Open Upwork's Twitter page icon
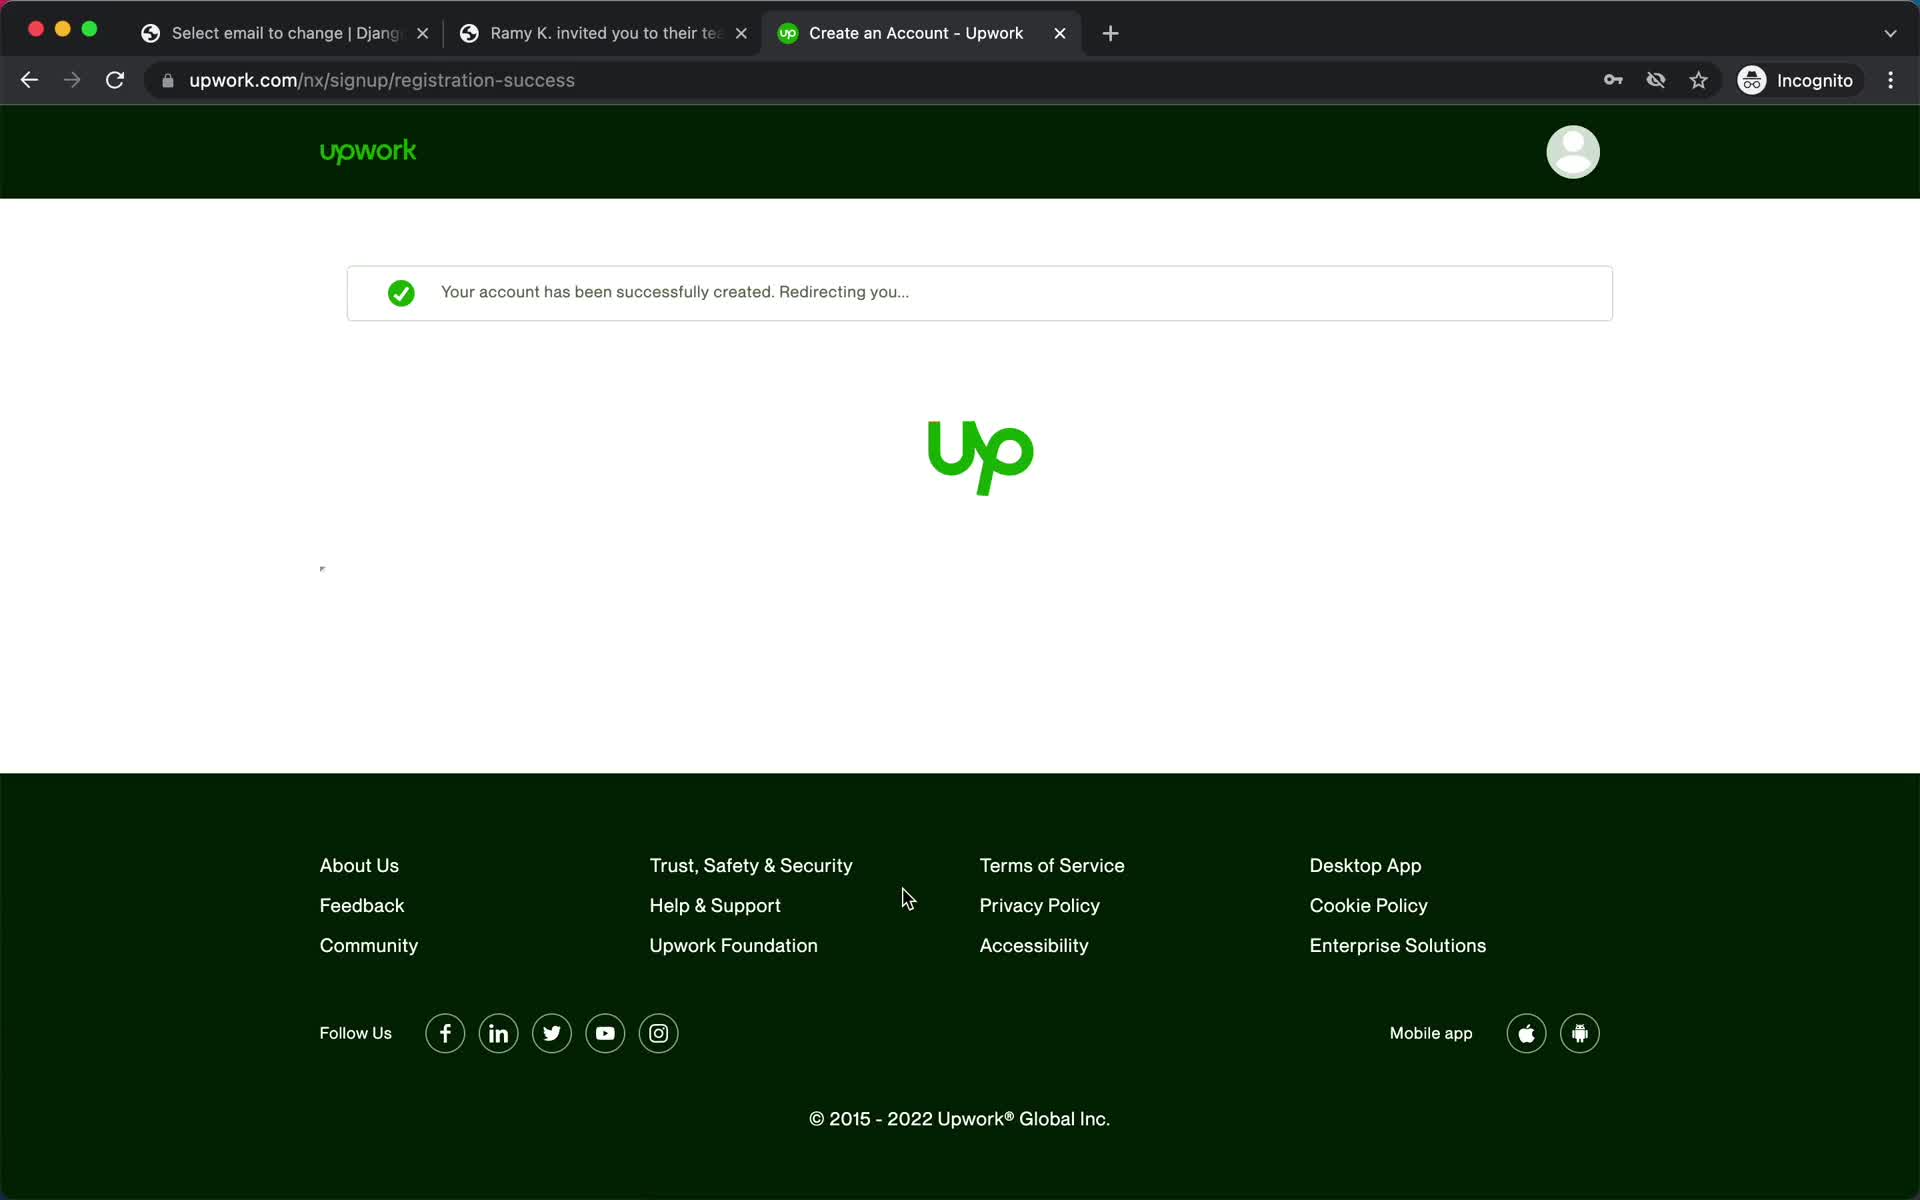Image resolution: width=1920 pixels, height=1200 pixels. pos(552,1033)
